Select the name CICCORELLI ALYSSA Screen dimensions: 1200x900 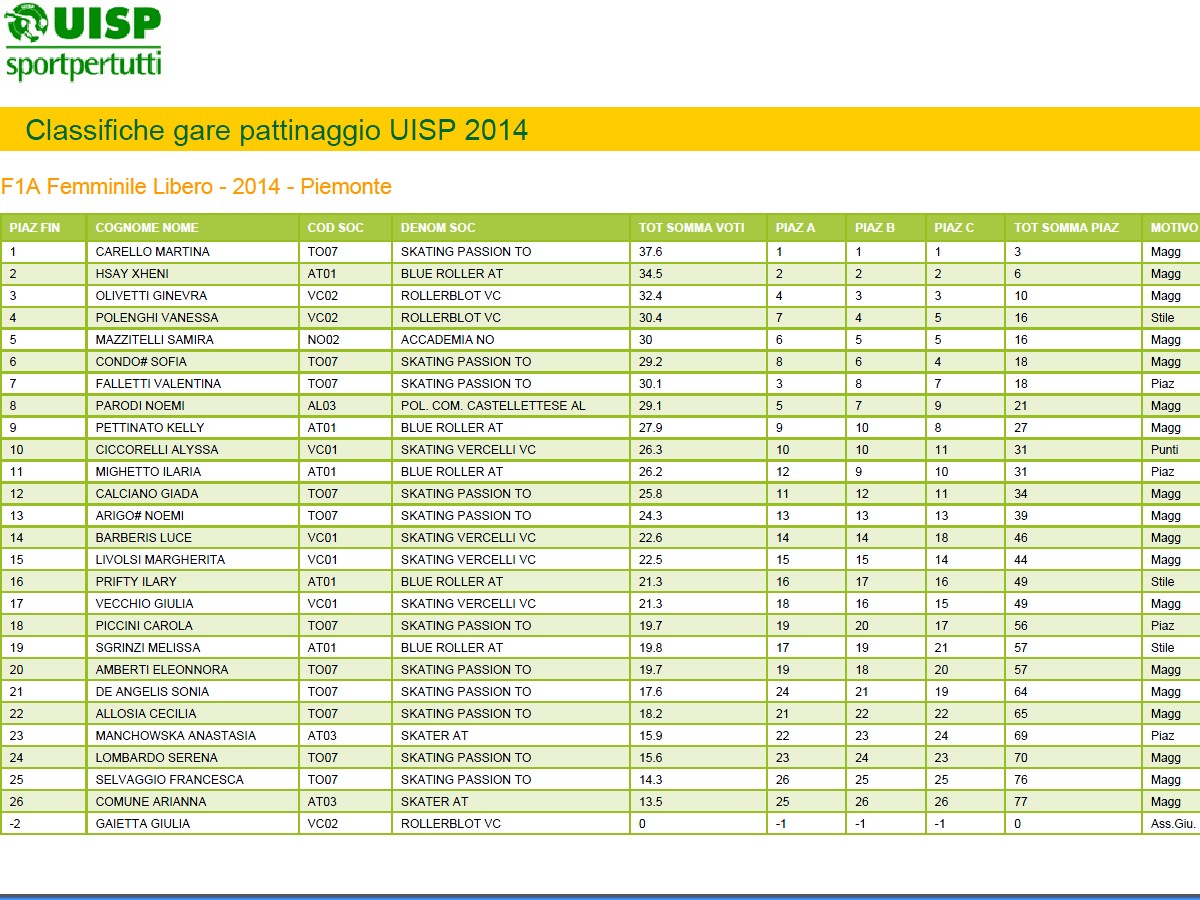[x=157, y=450]
